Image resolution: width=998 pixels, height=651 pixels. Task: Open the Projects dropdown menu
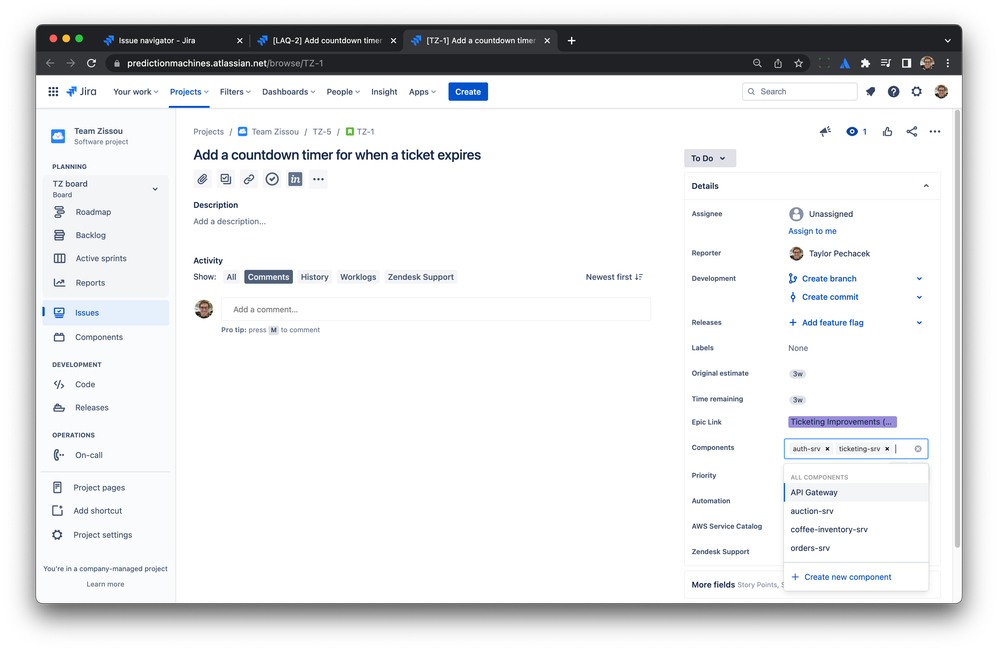pos(189,92)
